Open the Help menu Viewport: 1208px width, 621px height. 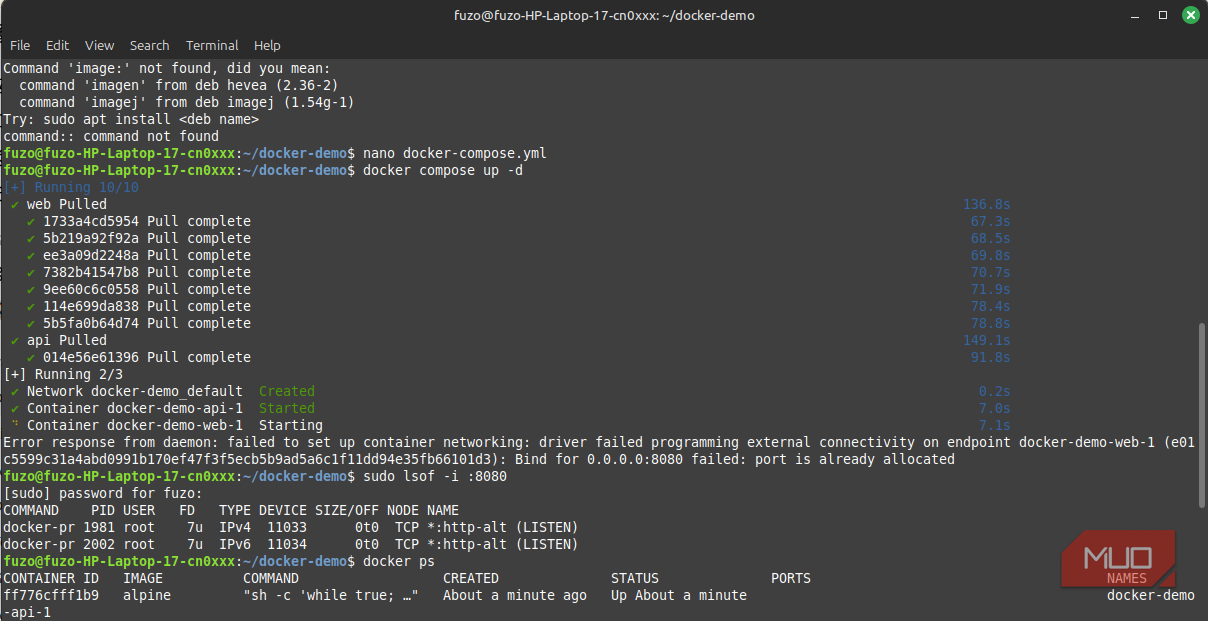[267, 45]
